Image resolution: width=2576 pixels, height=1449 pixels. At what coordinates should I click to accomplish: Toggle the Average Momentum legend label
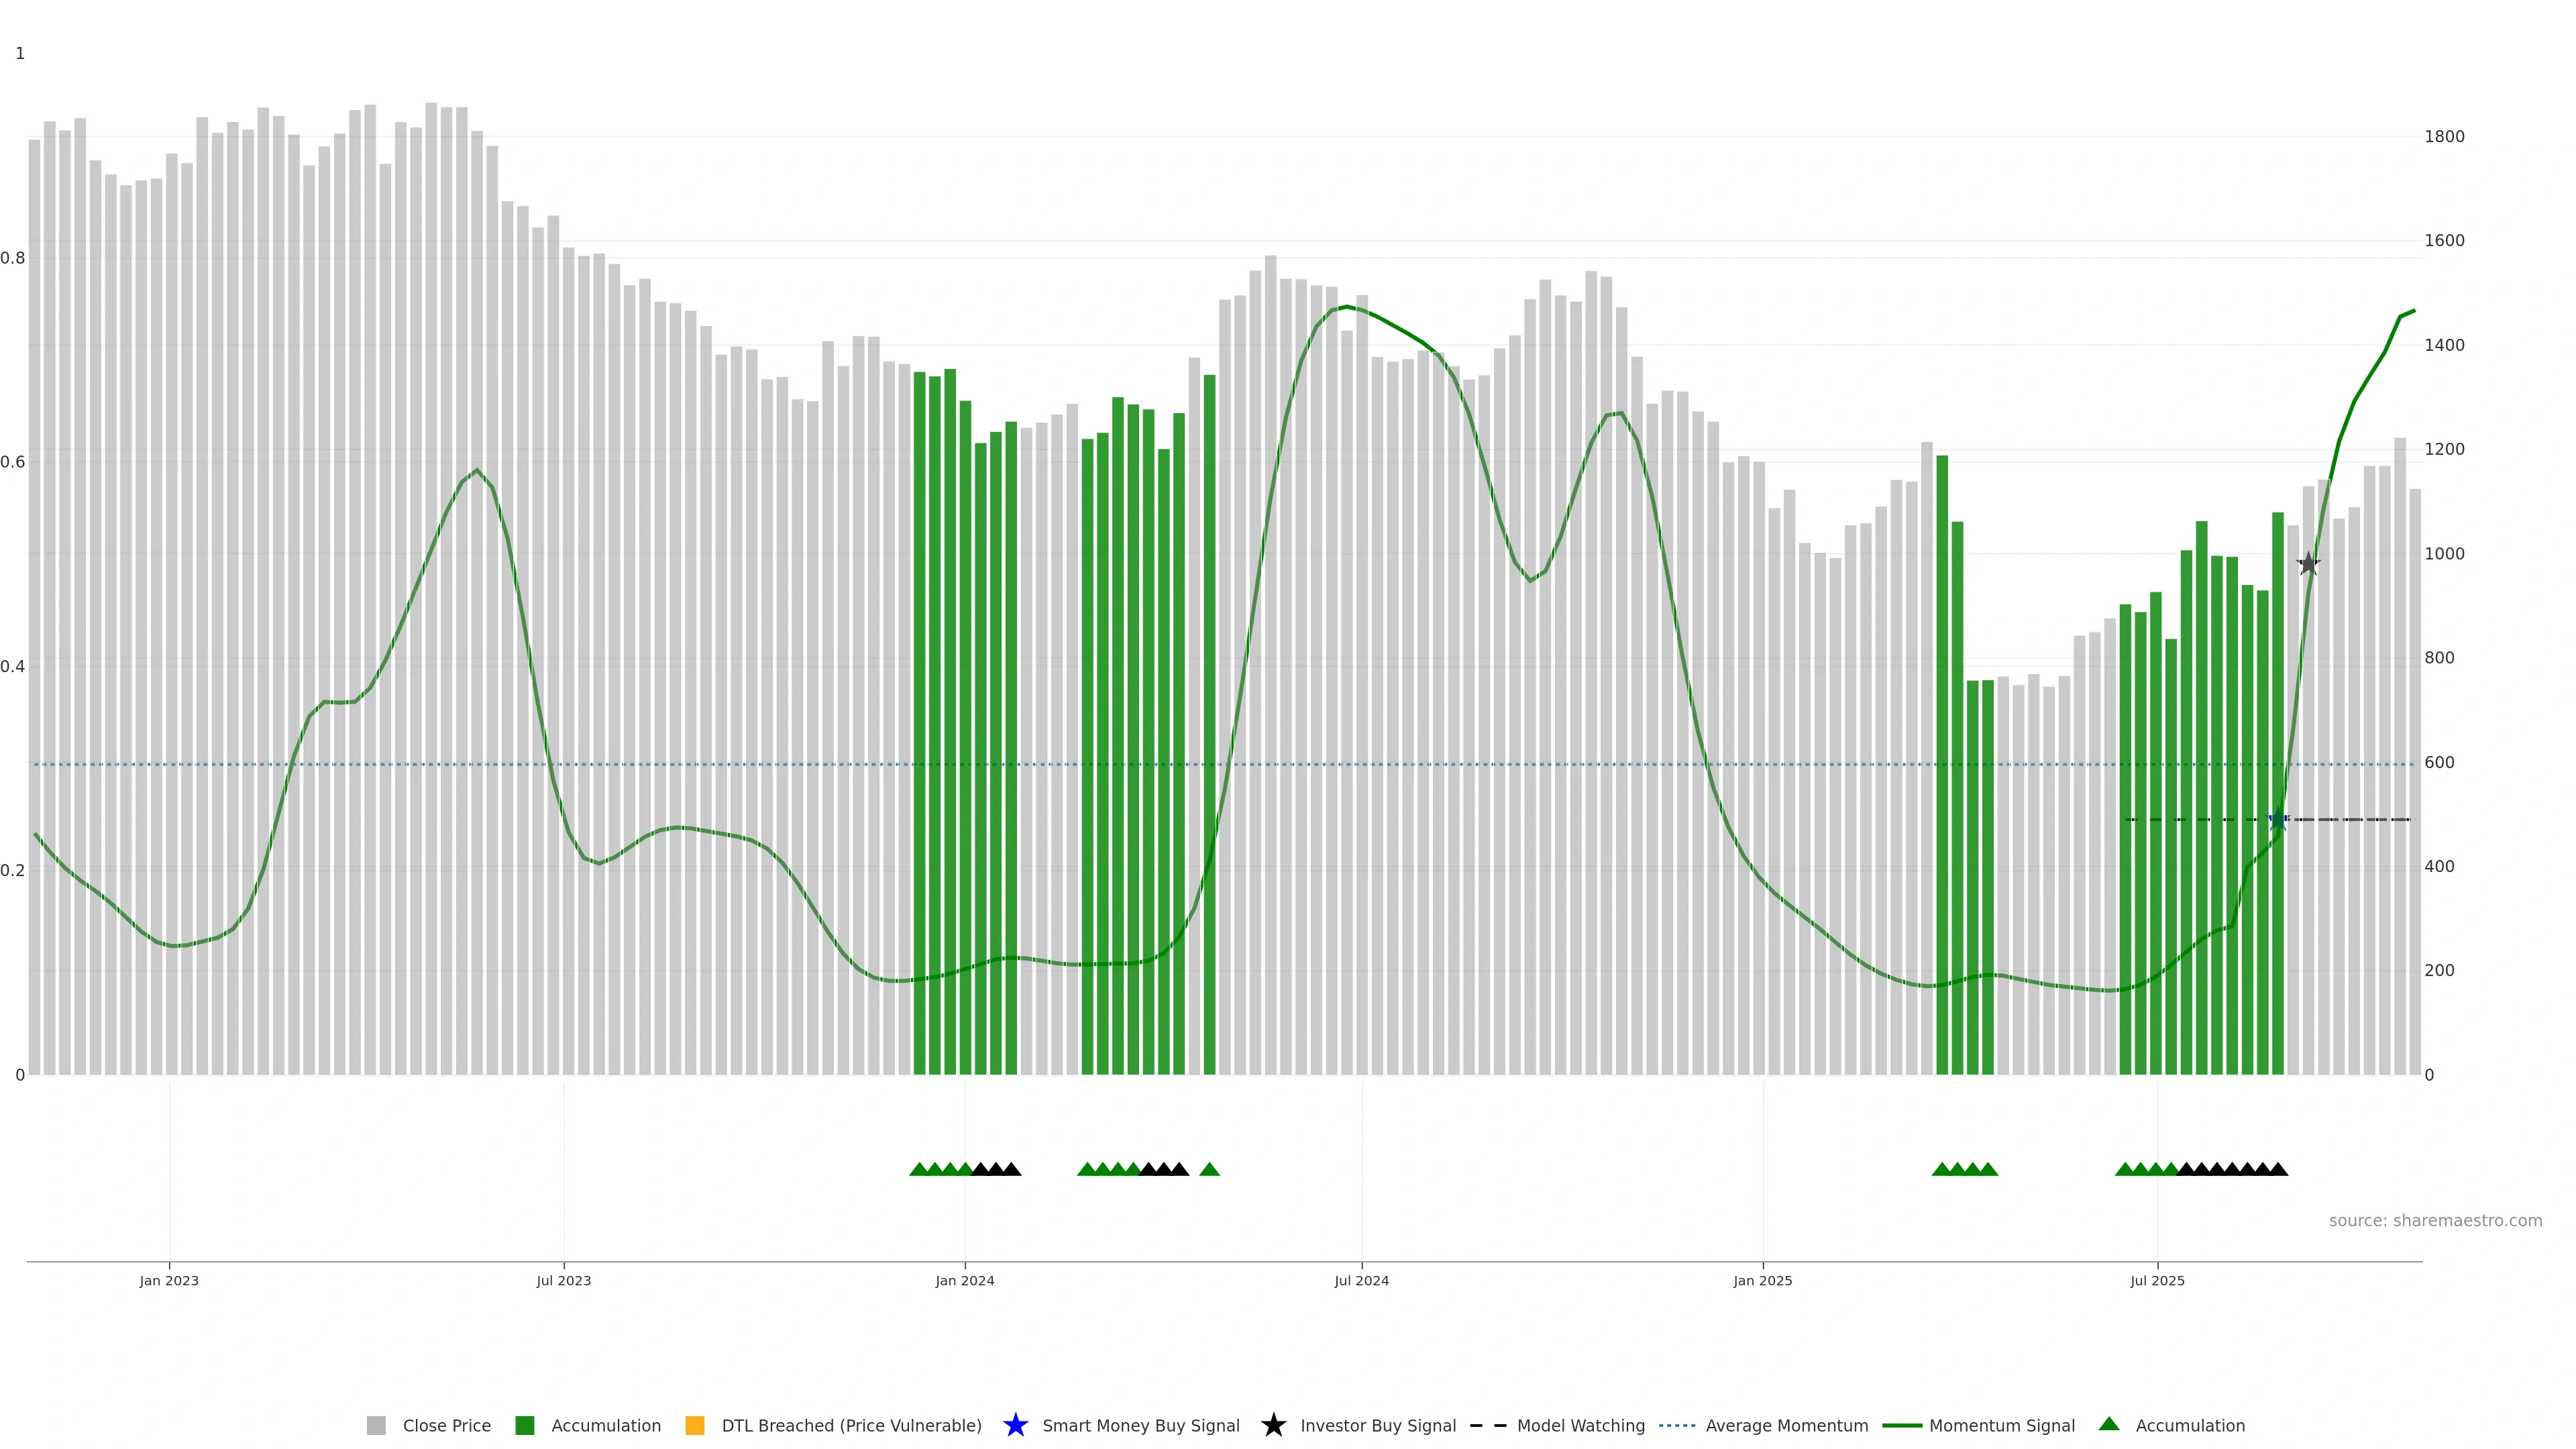pos(1786,1425)
